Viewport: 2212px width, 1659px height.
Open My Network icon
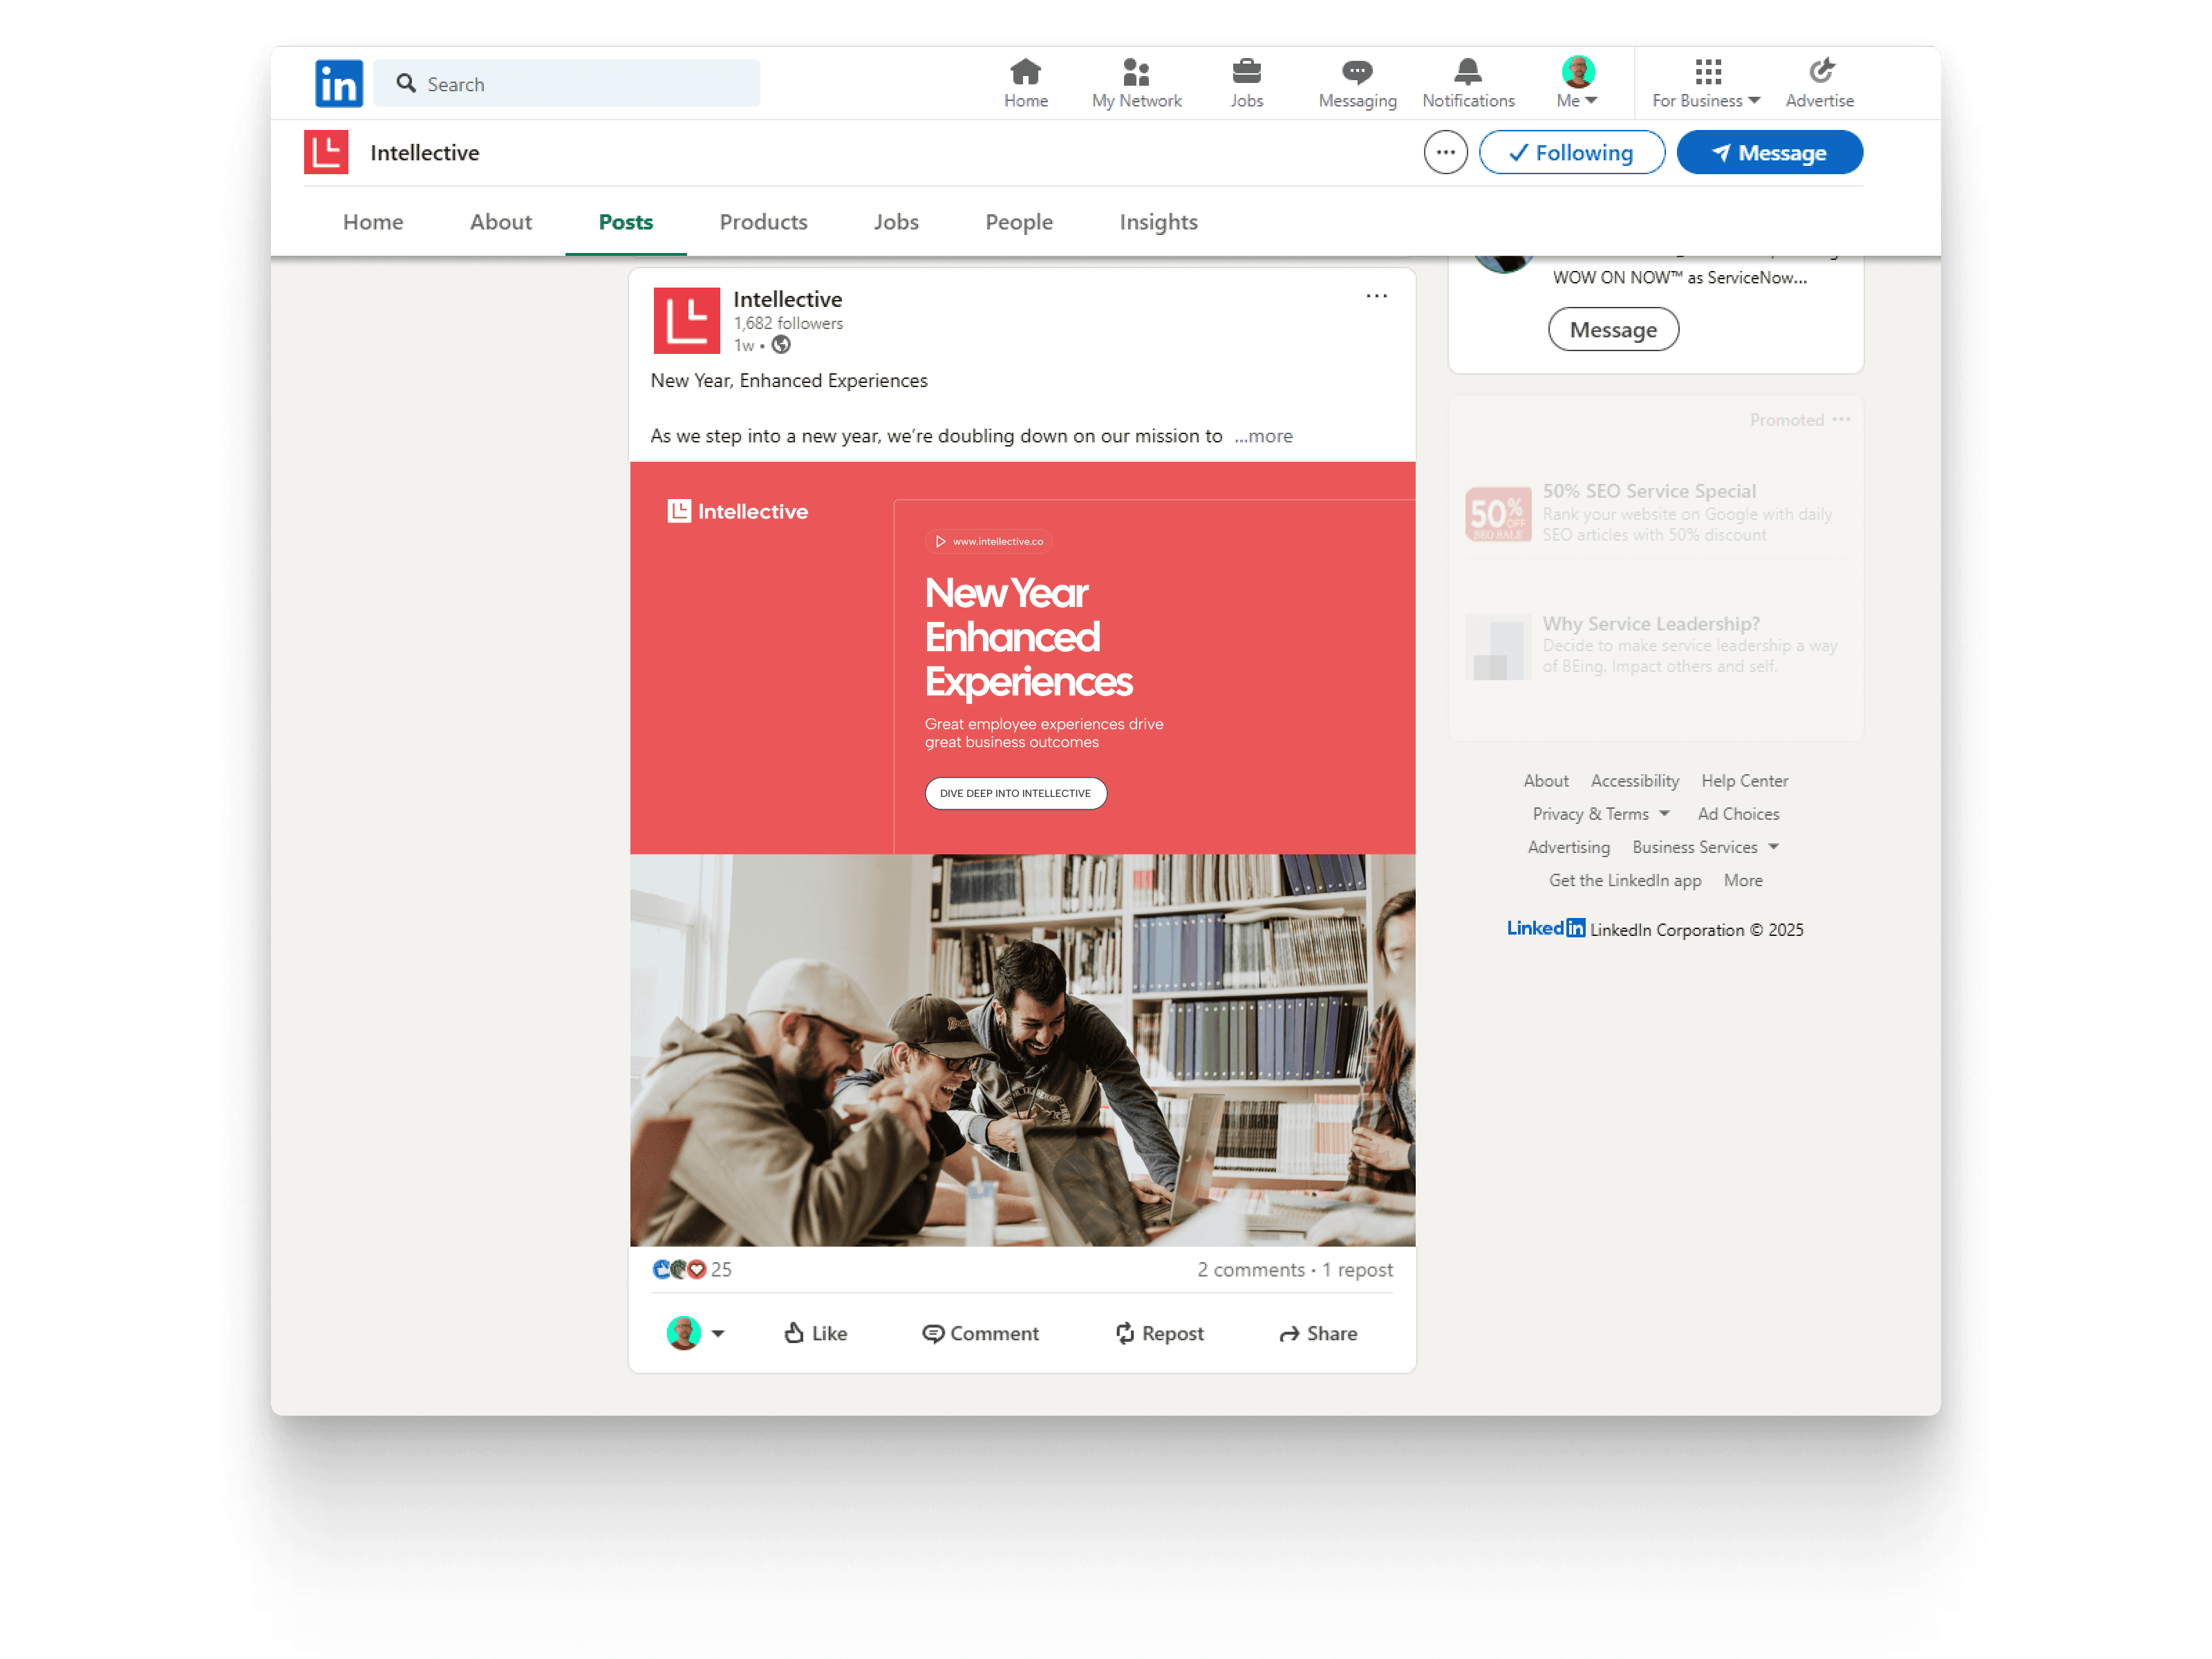(x=1136, y=72)
